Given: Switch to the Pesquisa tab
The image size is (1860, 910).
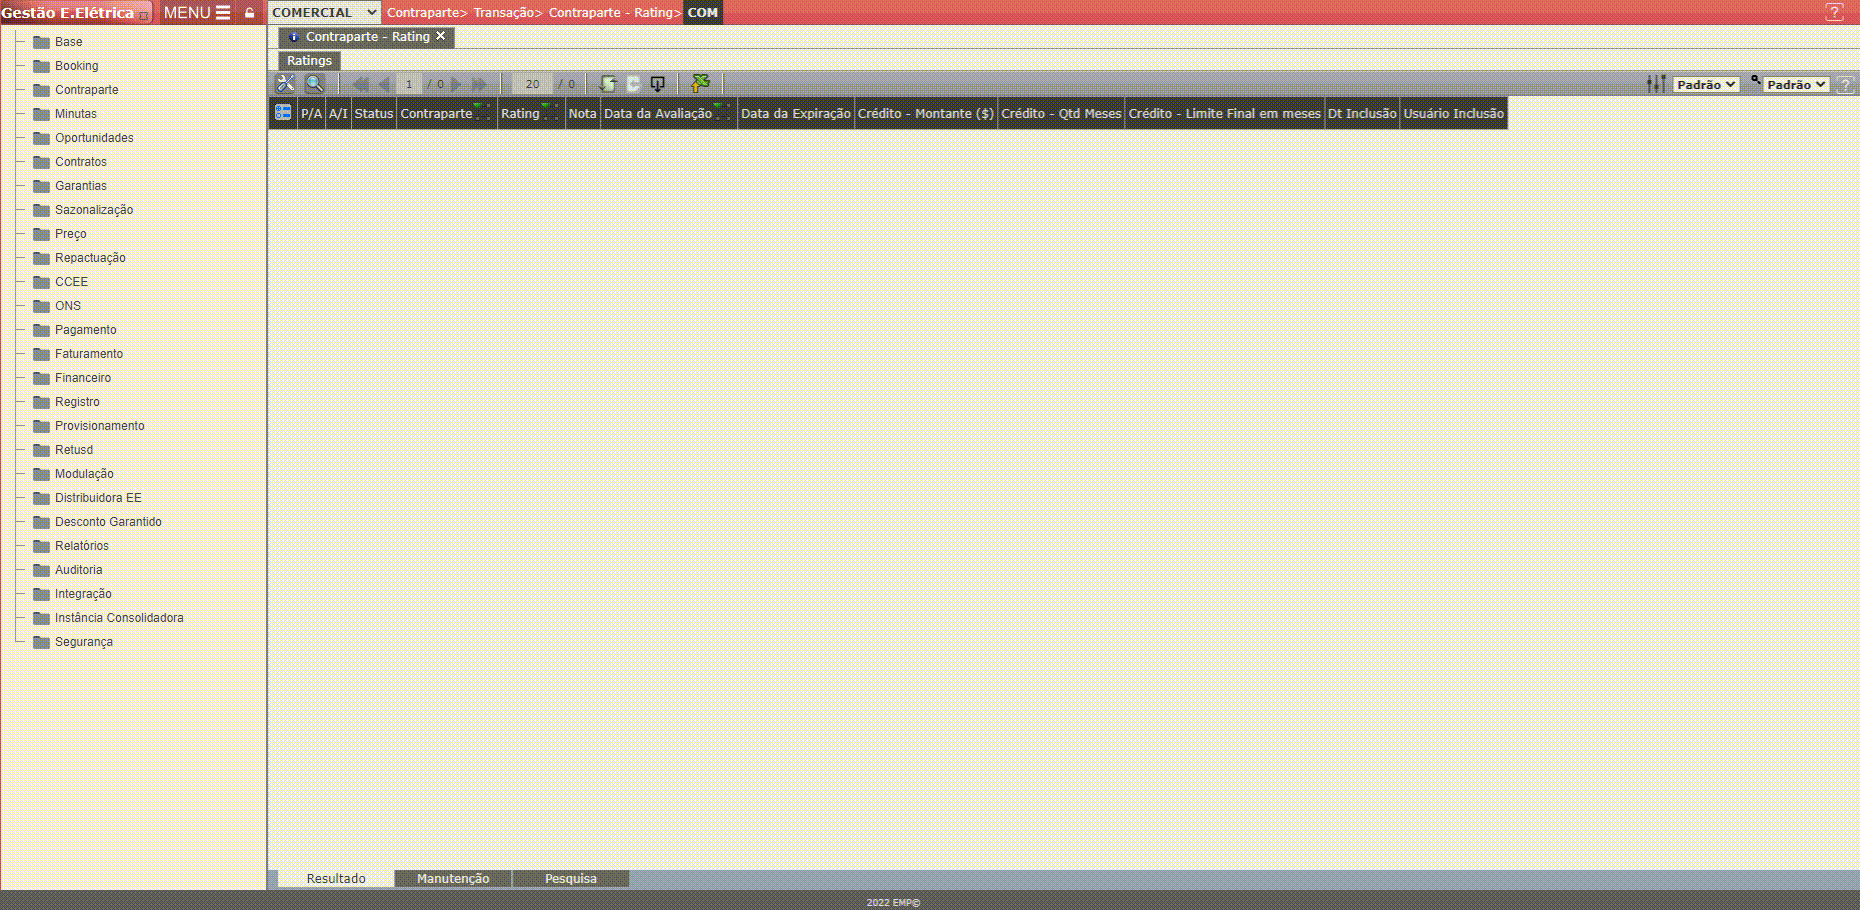Looking at the screenshot, I should click(x=570, y=878).
